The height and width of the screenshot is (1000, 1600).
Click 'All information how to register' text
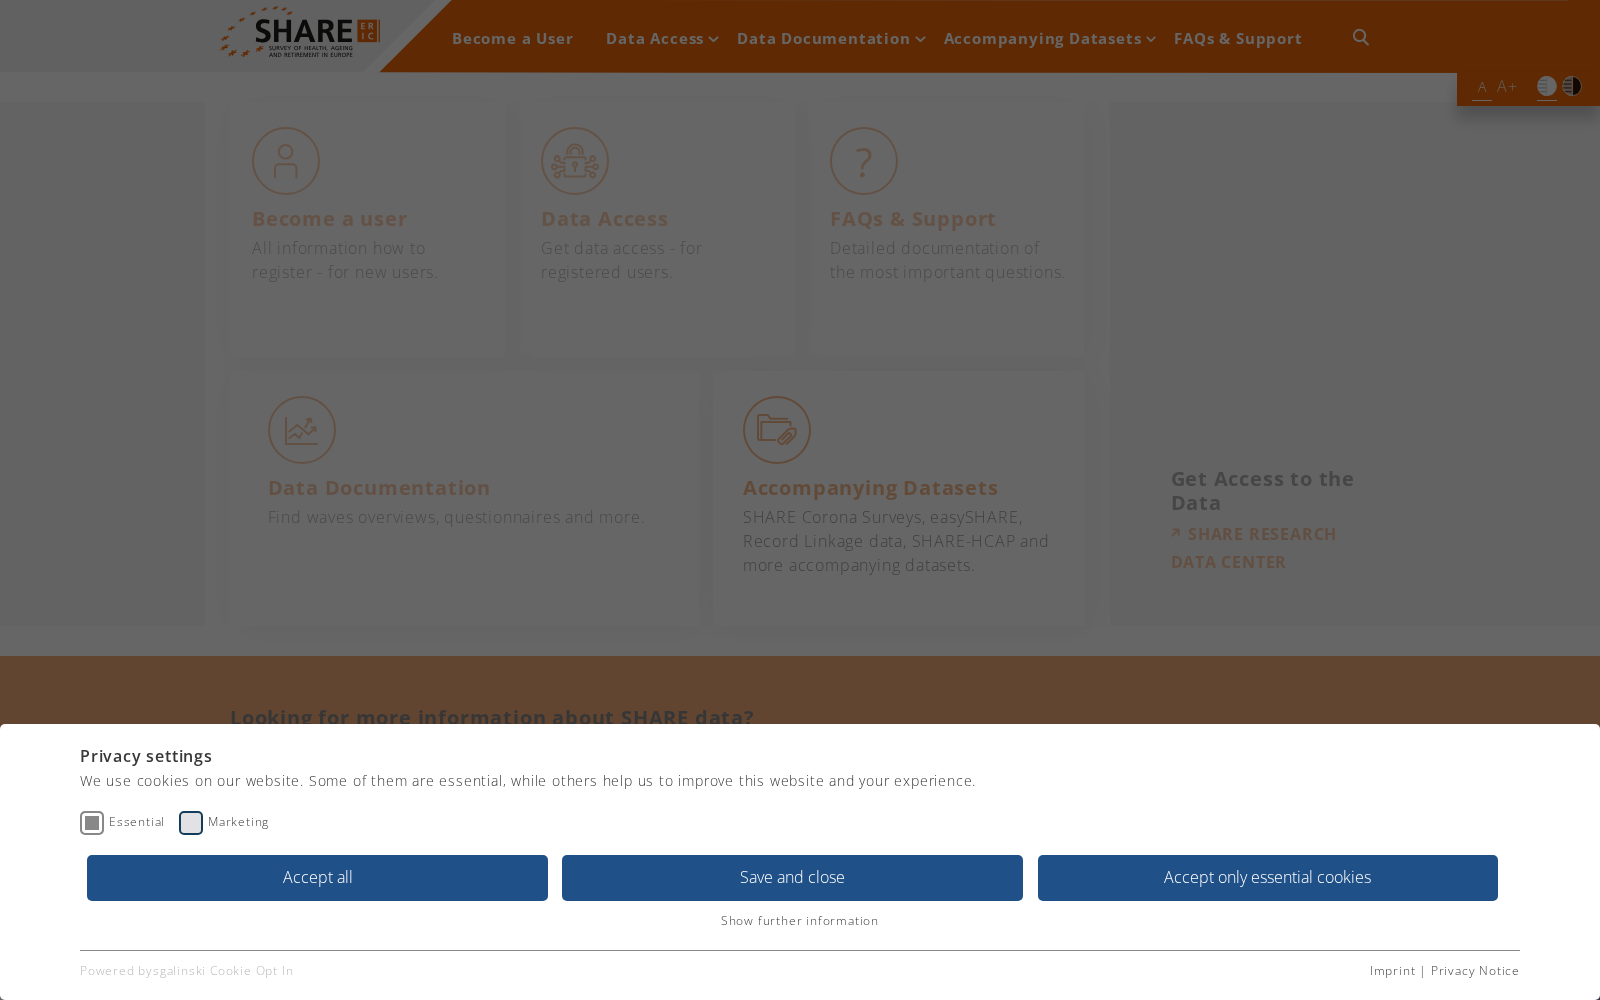(345, 260)
